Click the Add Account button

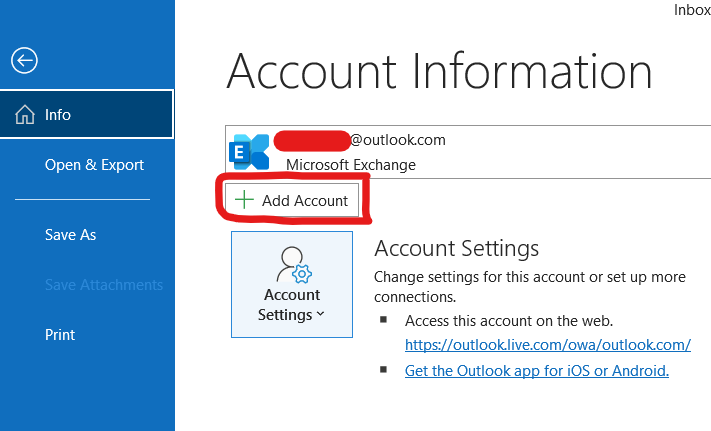point(292,200)
